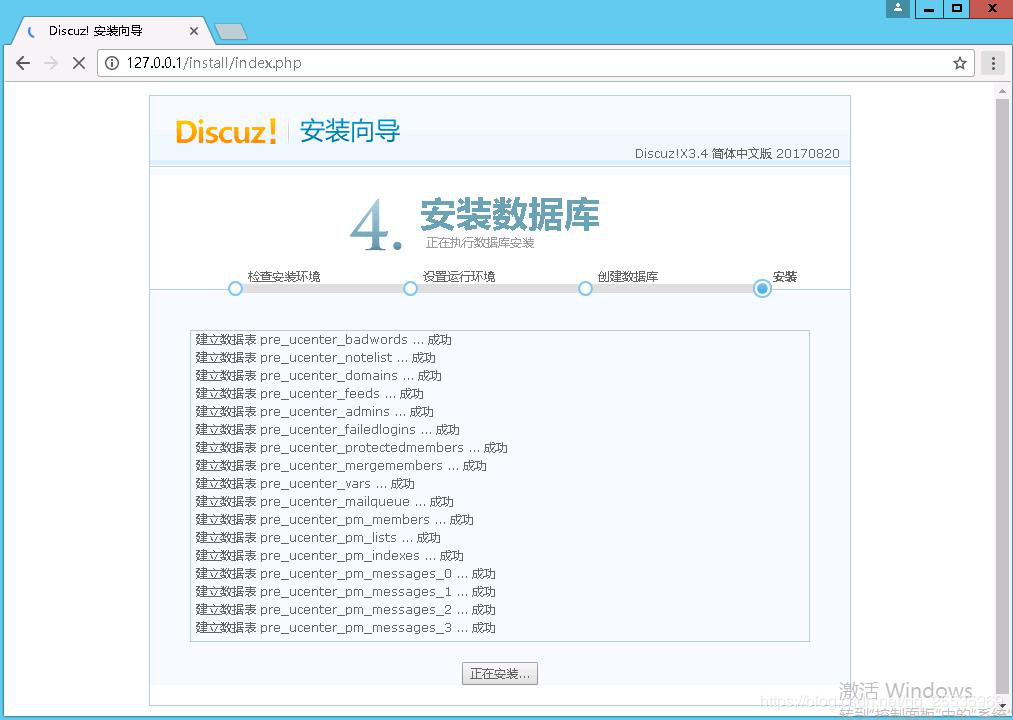Select the 设置运行环境 step circle
The height and width of the screenshot is (720, 1013).
pos(410,288)
